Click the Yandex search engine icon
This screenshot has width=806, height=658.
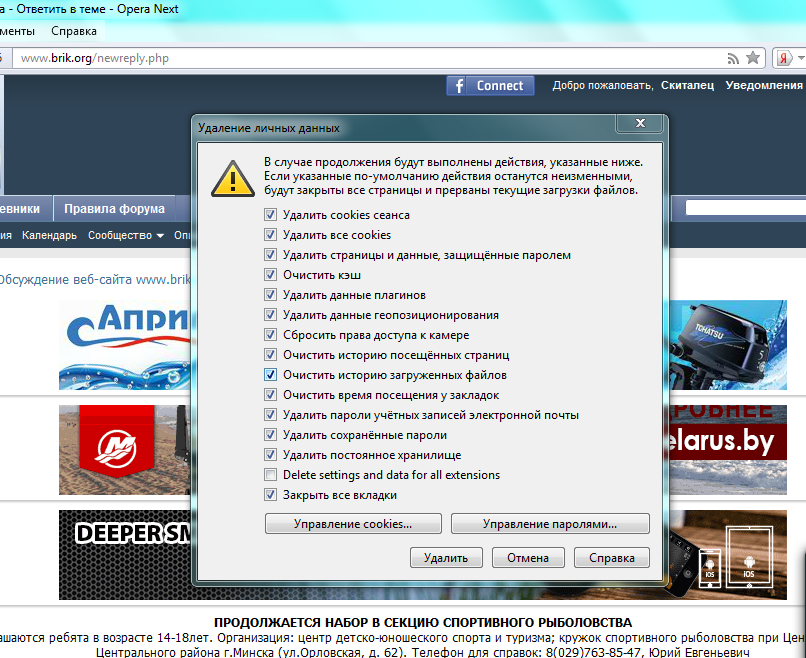(787, 58)
